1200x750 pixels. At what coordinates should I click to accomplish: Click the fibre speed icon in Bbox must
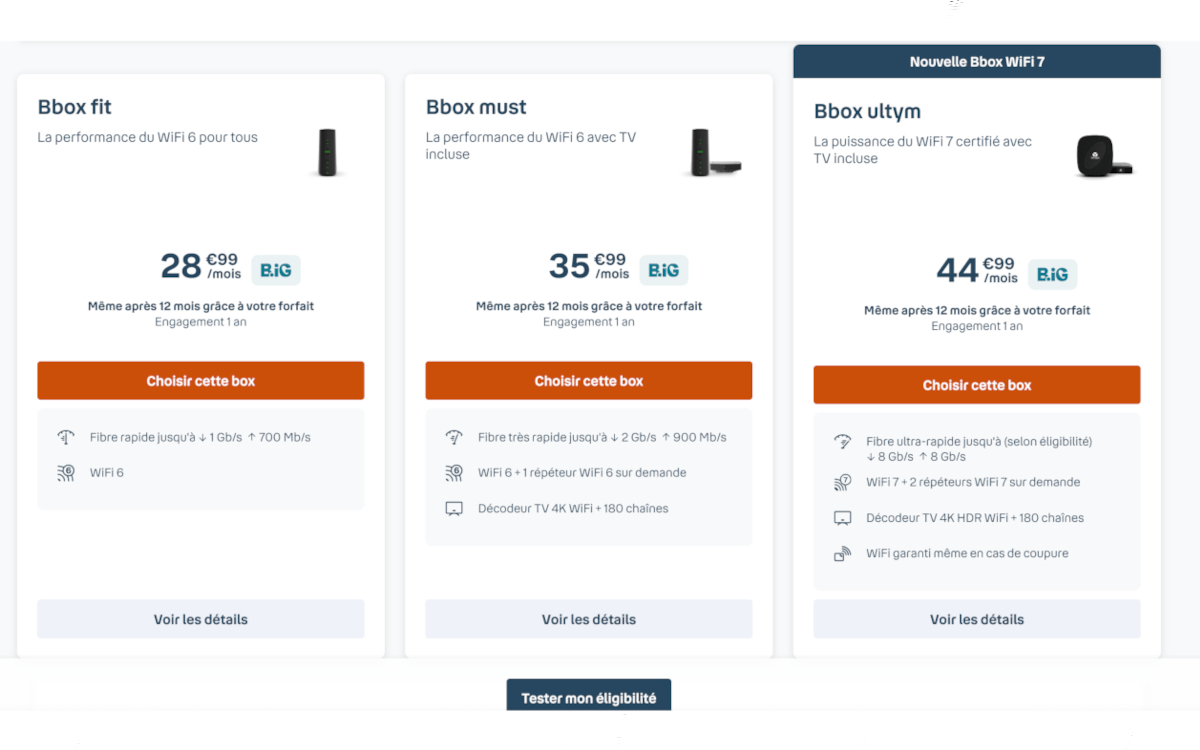click(454, 437)
